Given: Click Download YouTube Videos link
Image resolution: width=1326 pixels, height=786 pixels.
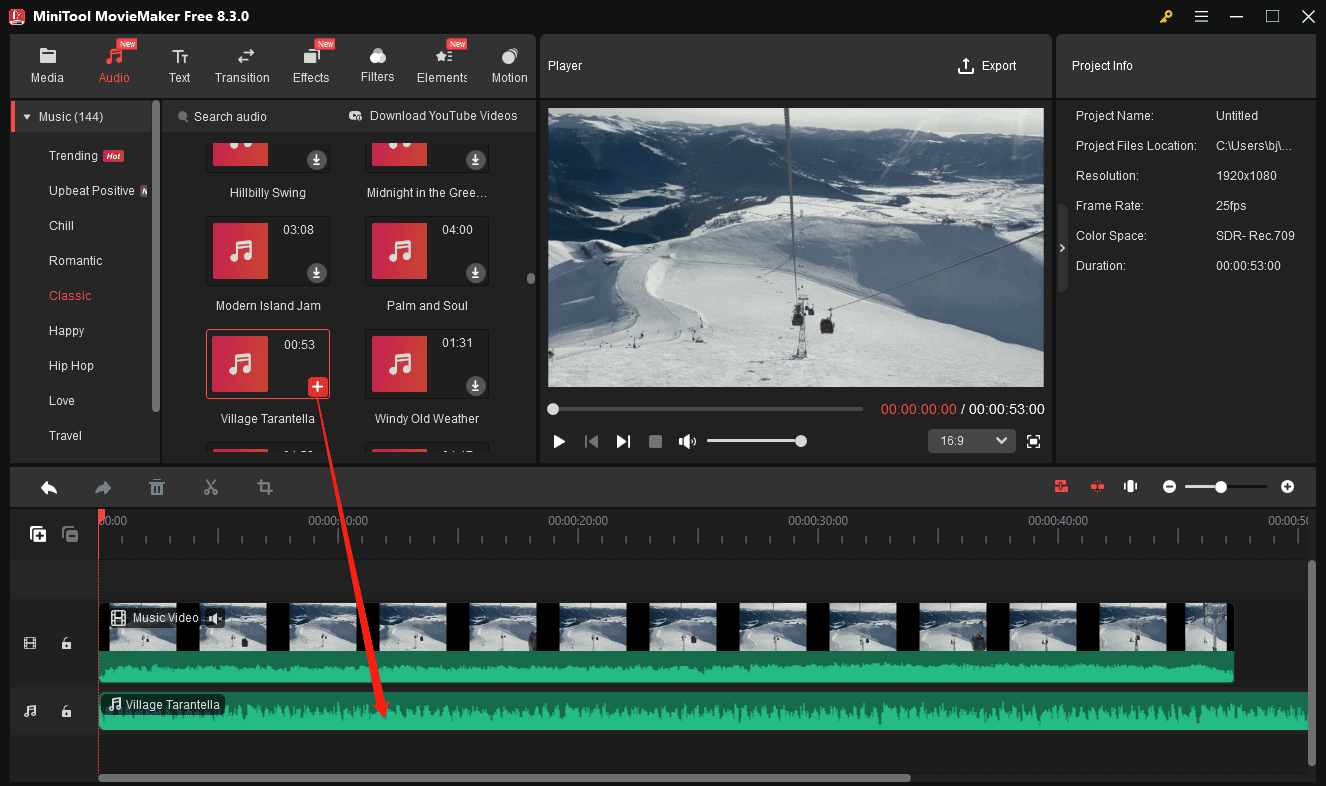Looking at the screenshot, I should 433,116.
